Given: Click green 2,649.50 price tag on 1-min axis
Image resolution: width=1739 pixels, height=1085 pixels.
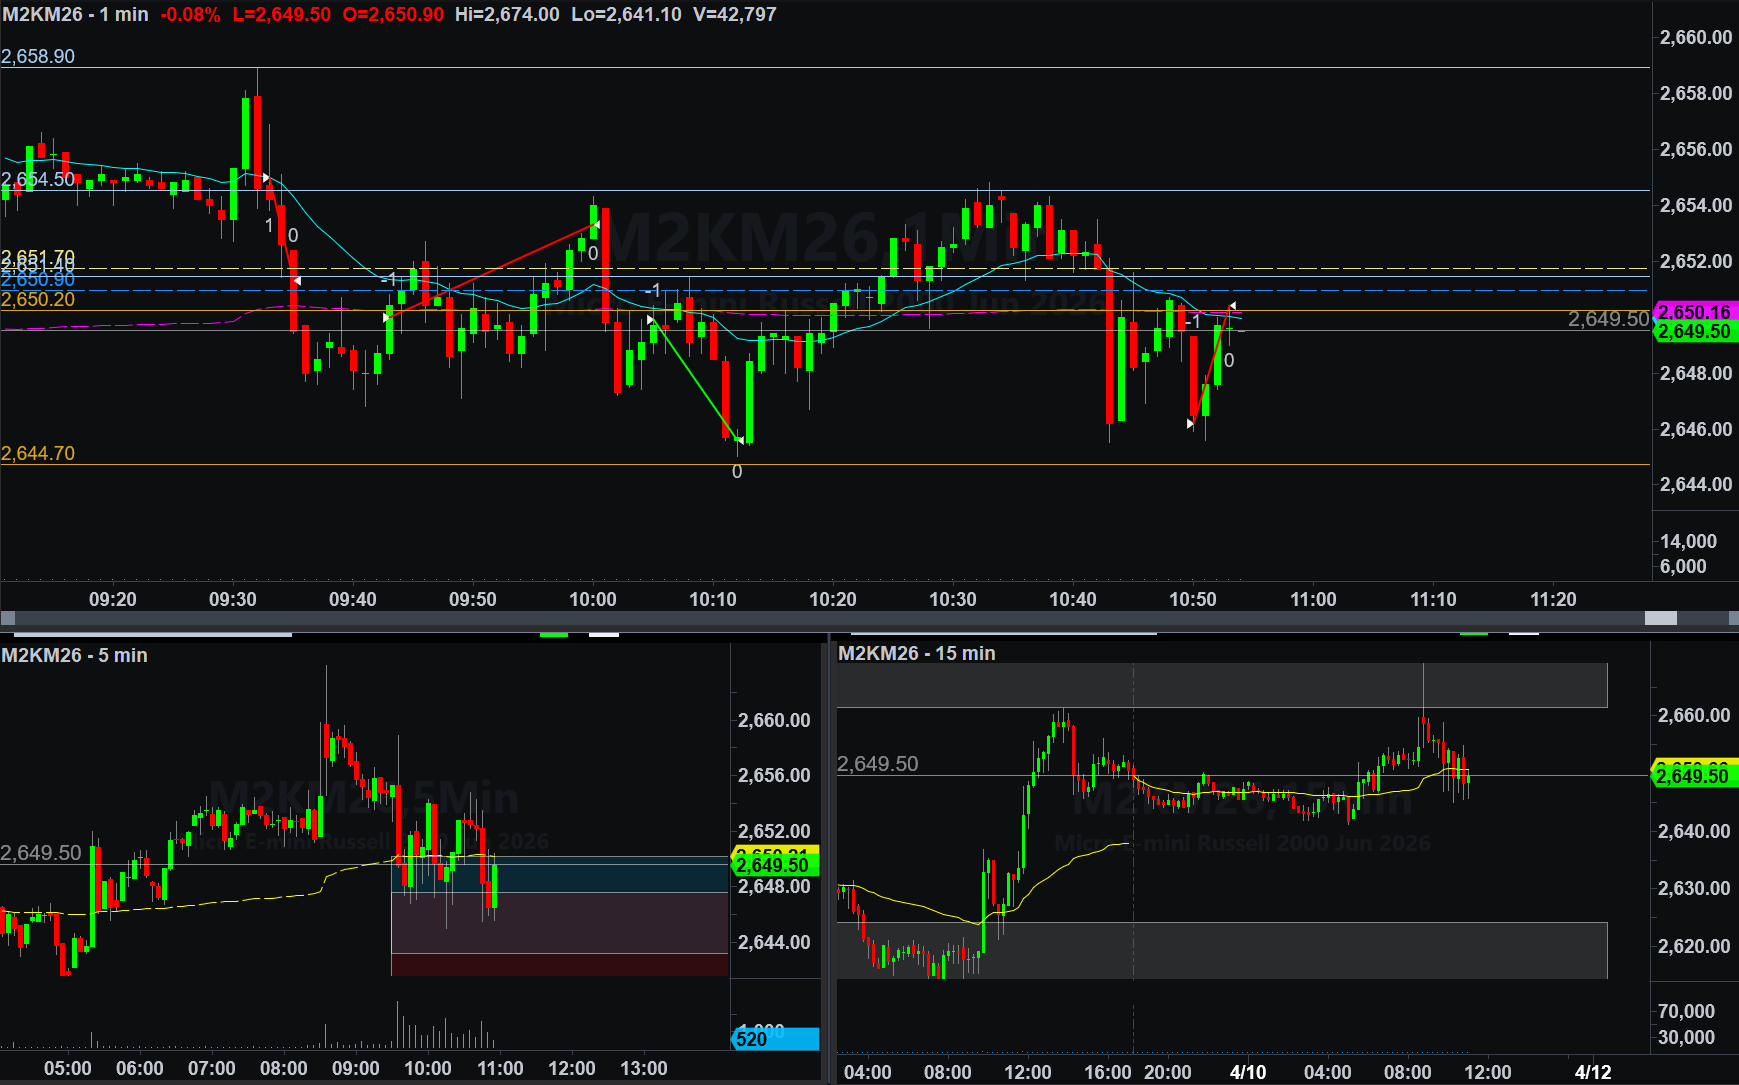Looking at the screenshot, I should tap(1696, 332).
